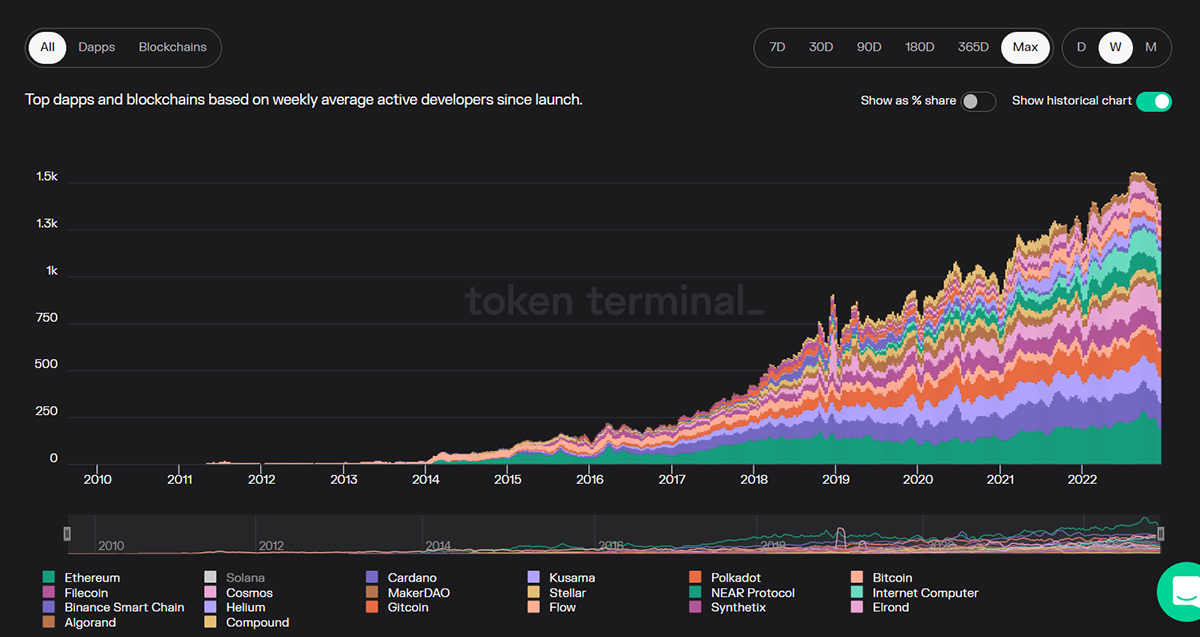Click the chart description starting "Top dapps and blockchains"
Screen dimensions: 1200x637
[304, 100]
